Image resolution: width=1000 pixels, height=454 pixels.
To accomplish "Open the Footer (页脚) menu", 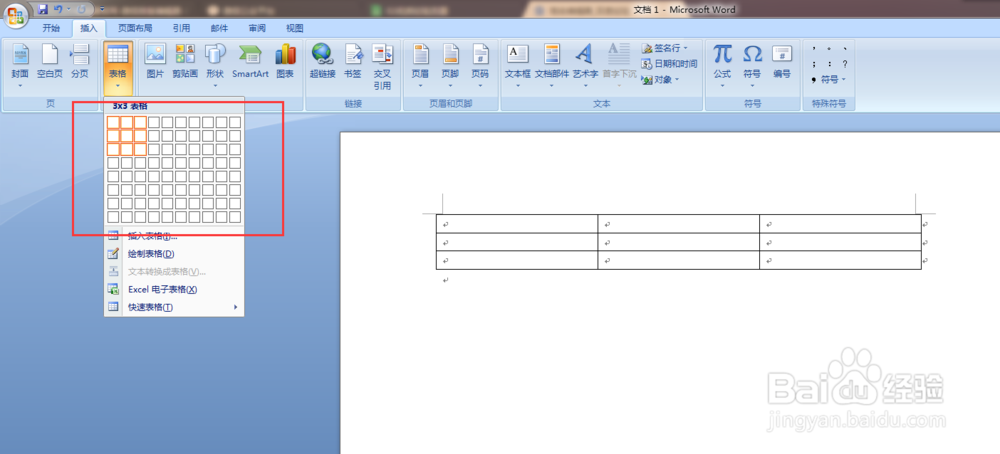I will tap(450, 66).
